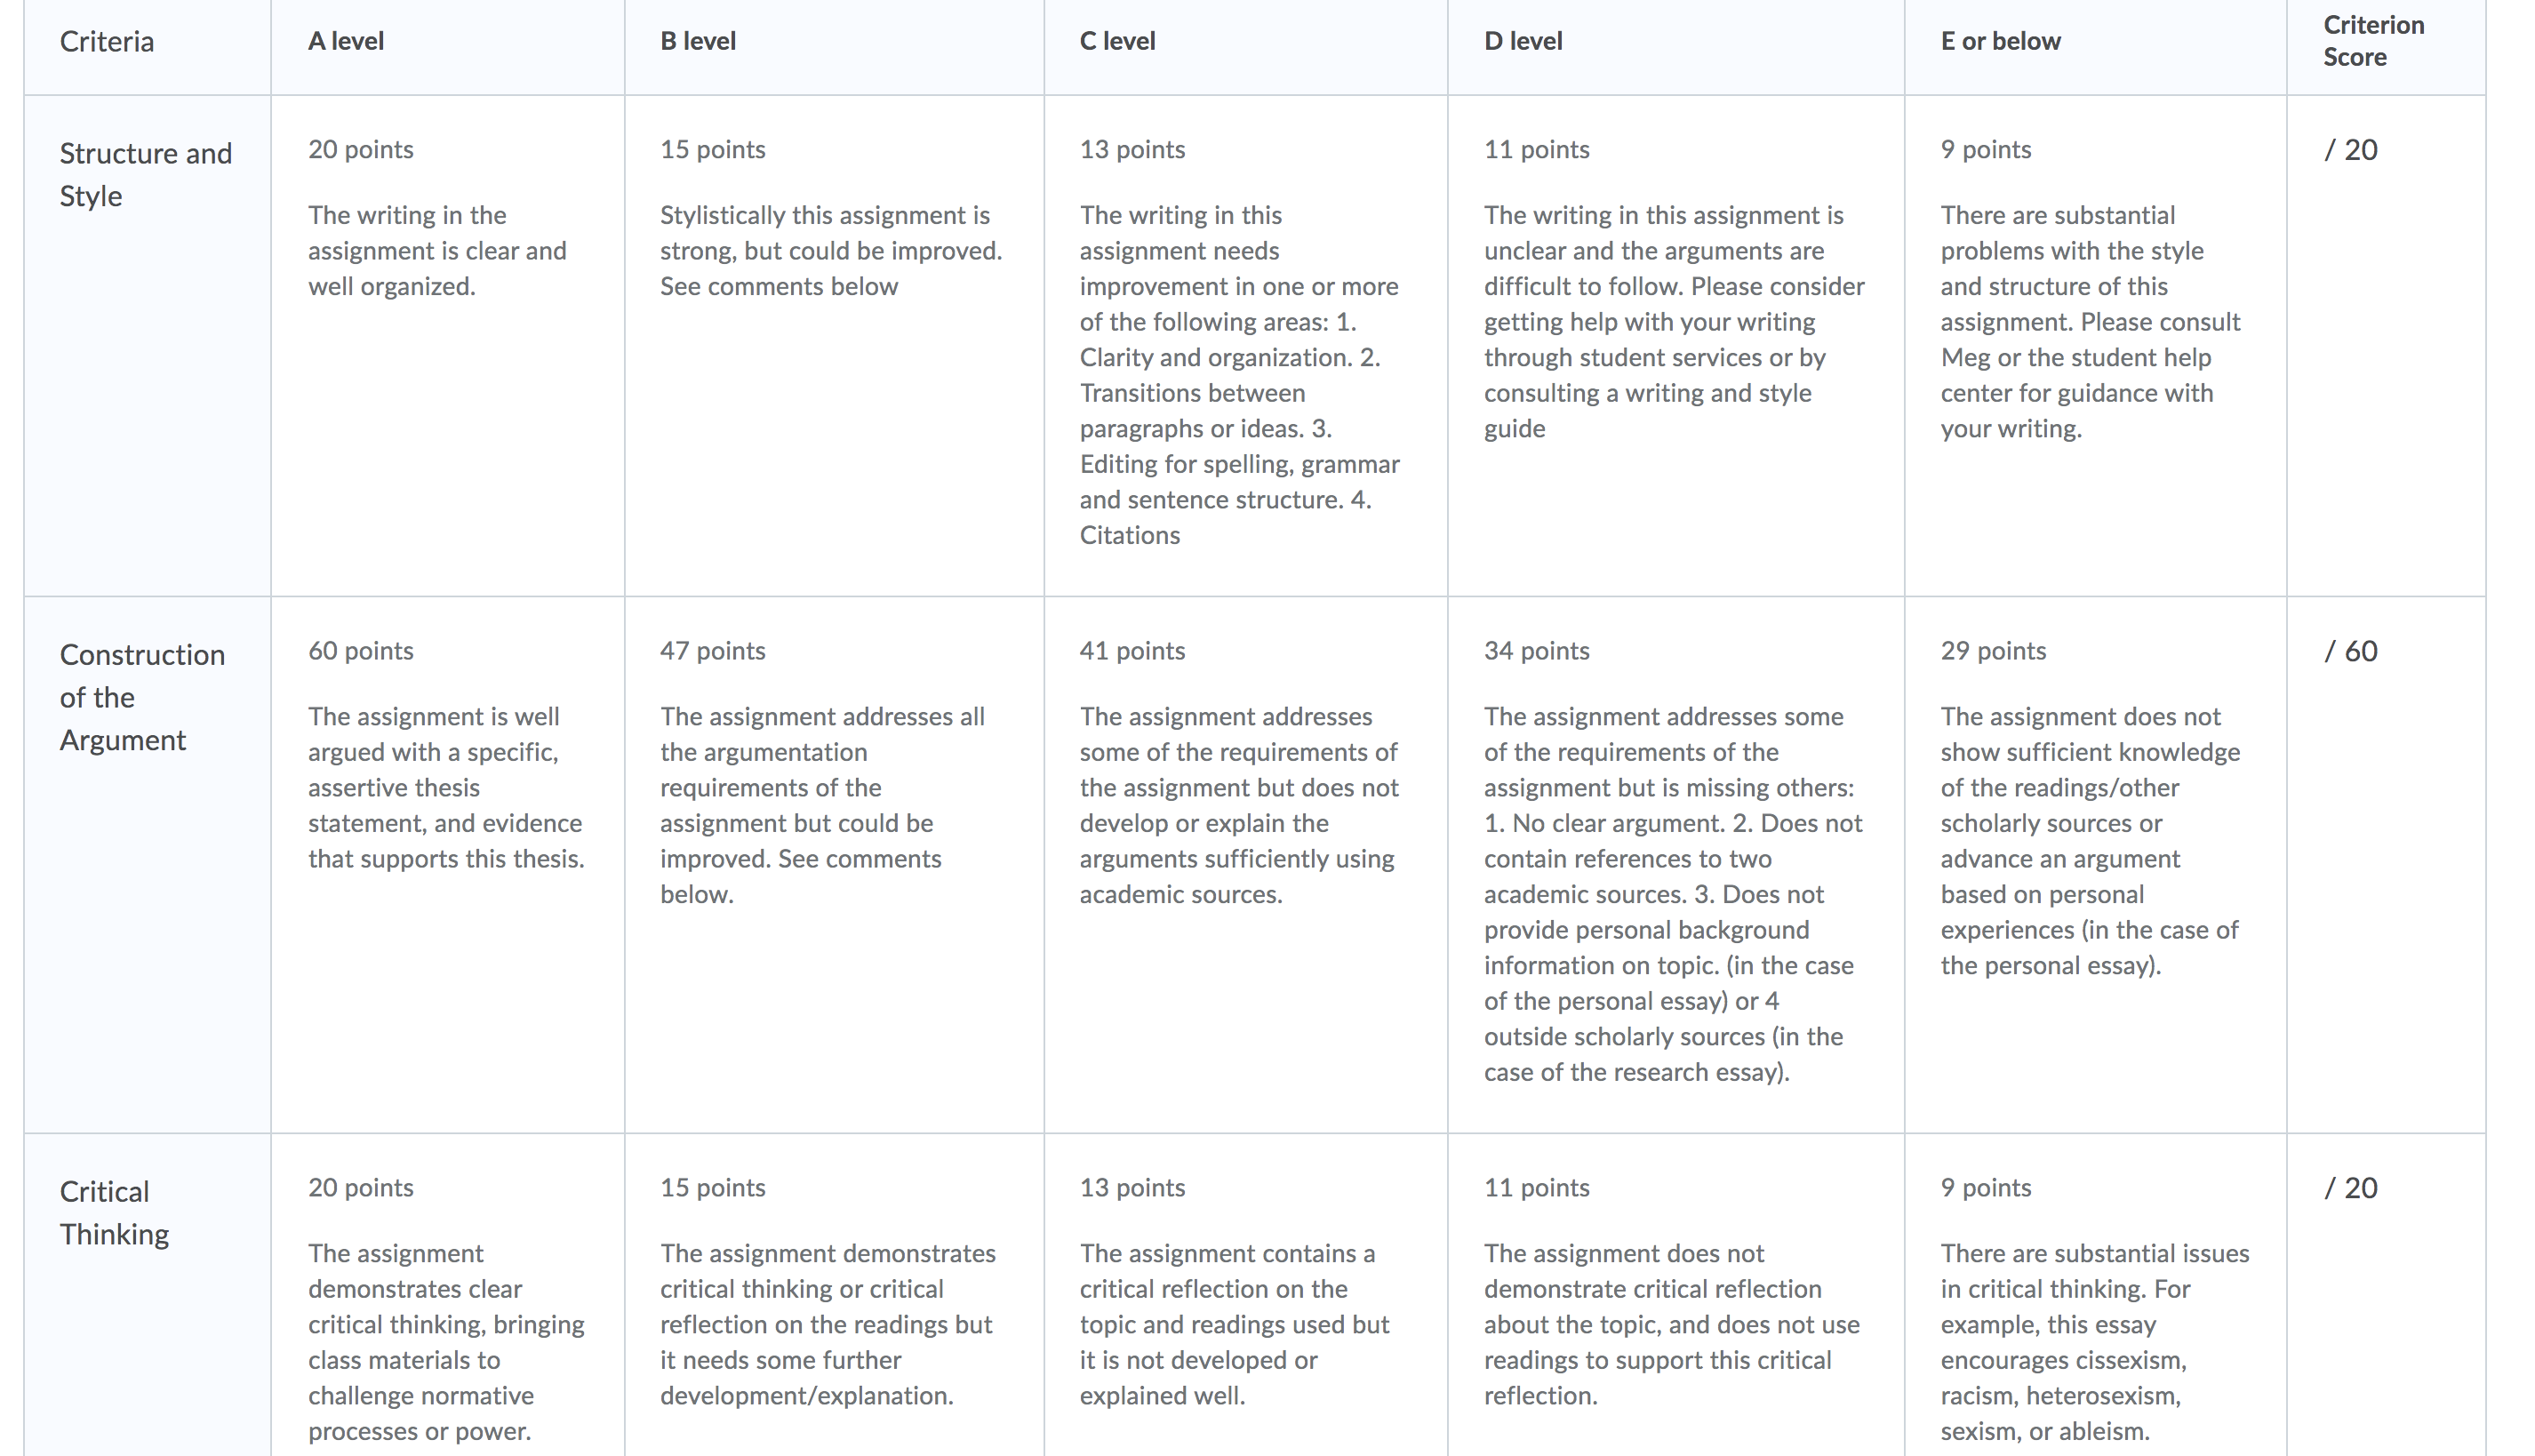Image resolution: width=2535 pixels, height=1456 pixels.
Task: Pick the 47 points B level argument rating
Action: coord(834,865)
